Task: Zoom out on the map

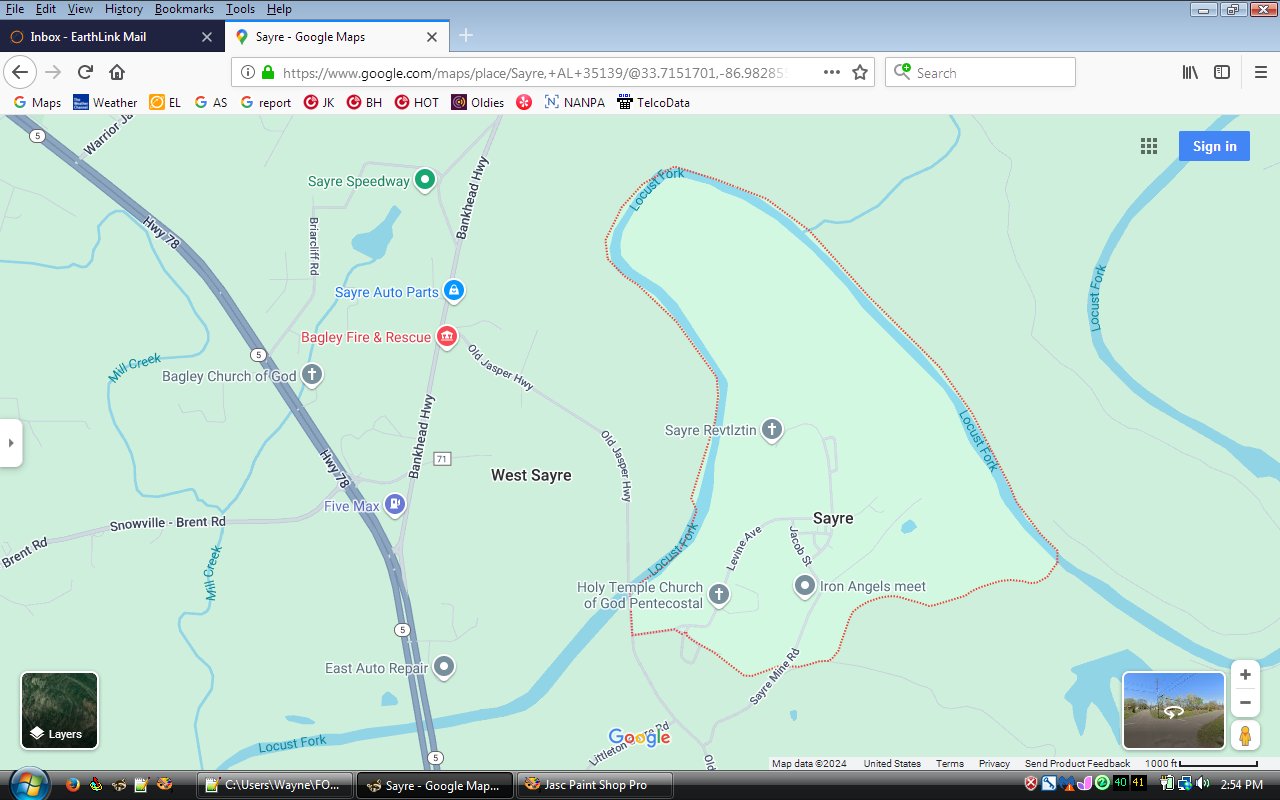Action: tap(1245, 703)
